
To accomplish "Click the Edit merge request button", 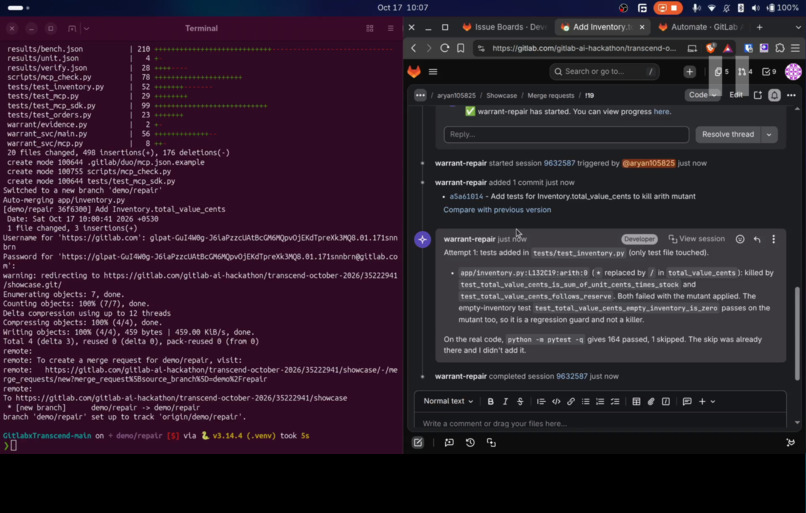I will 736,95.
